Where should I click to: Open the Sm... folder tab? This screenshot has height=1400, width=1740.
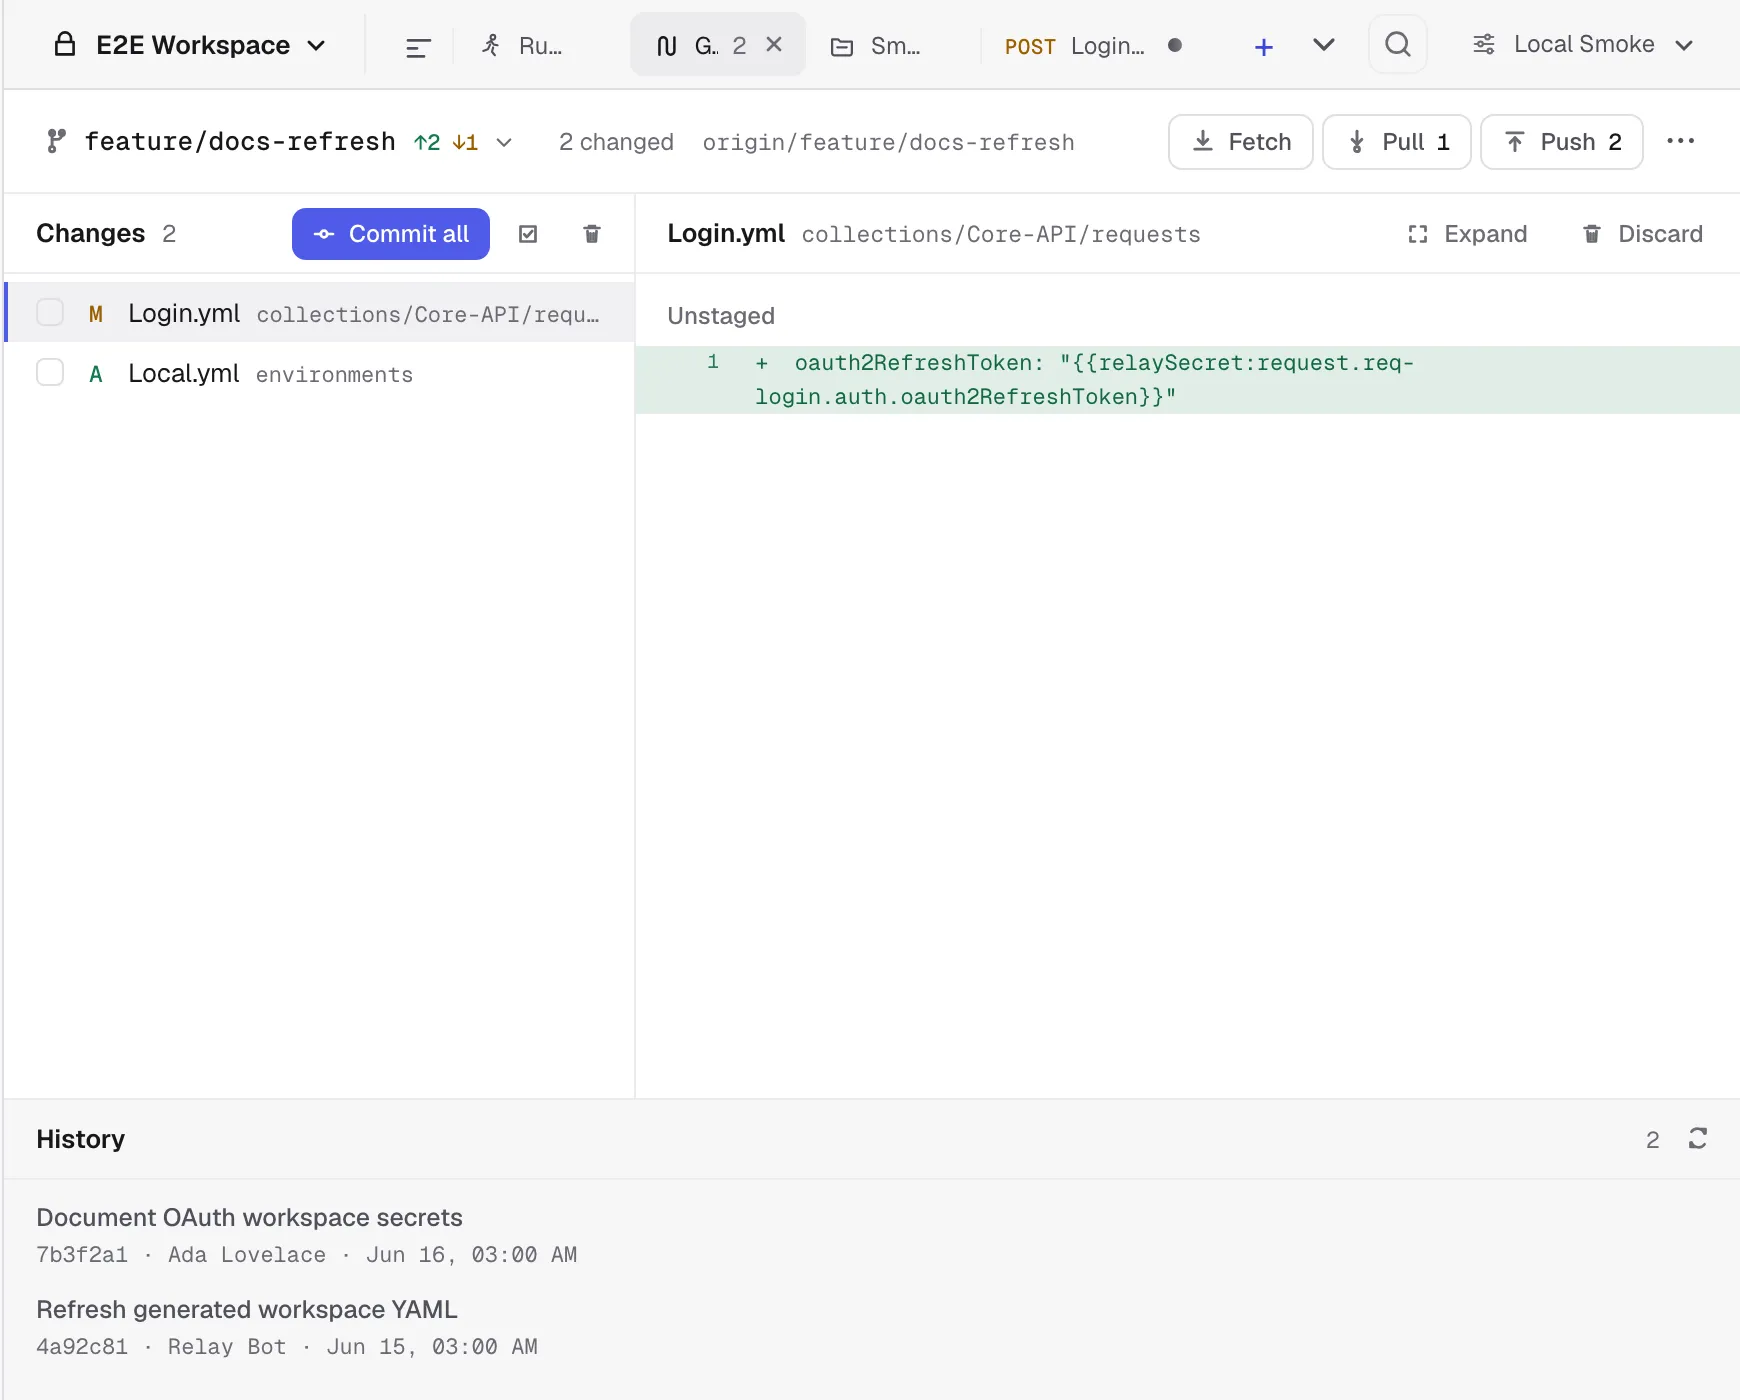click(x=876, y=46)
